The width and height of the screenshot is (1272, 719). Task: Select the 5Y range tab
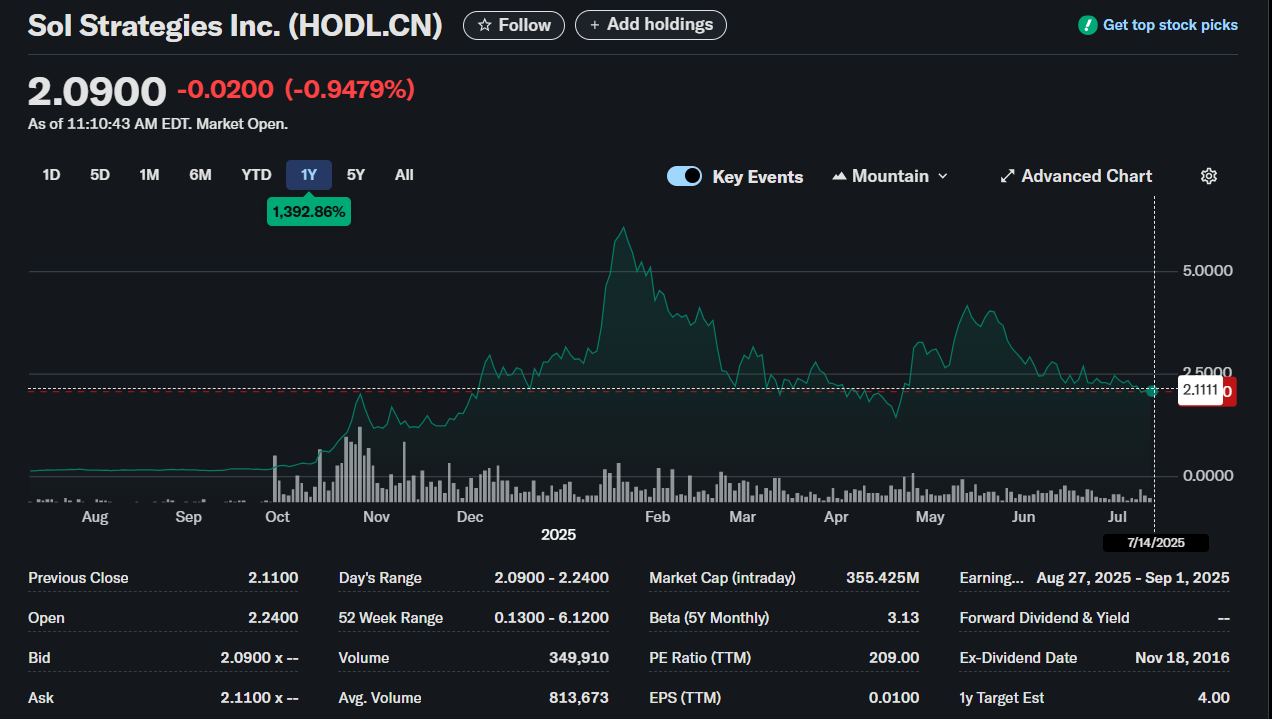click(x=356, y=175)
